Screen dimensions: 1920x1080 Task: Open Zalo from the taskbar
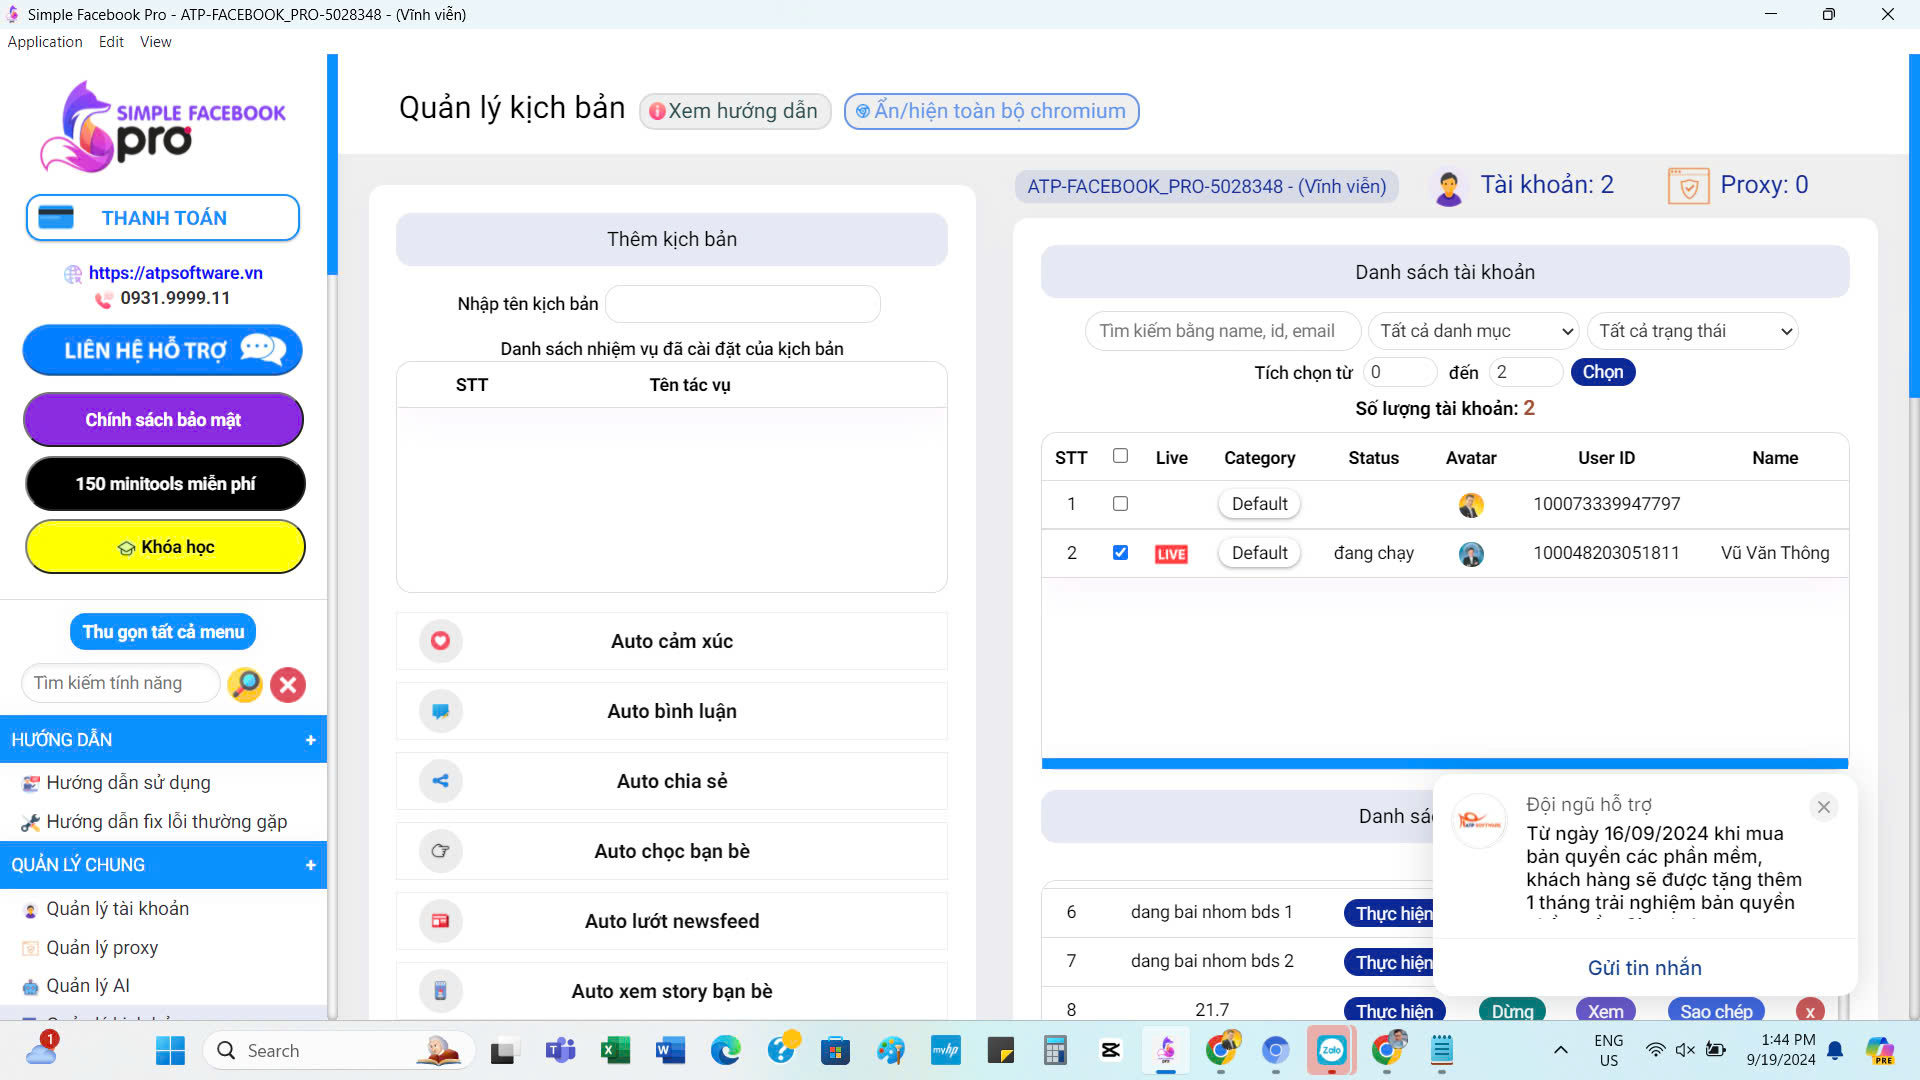point(1330,1050)
